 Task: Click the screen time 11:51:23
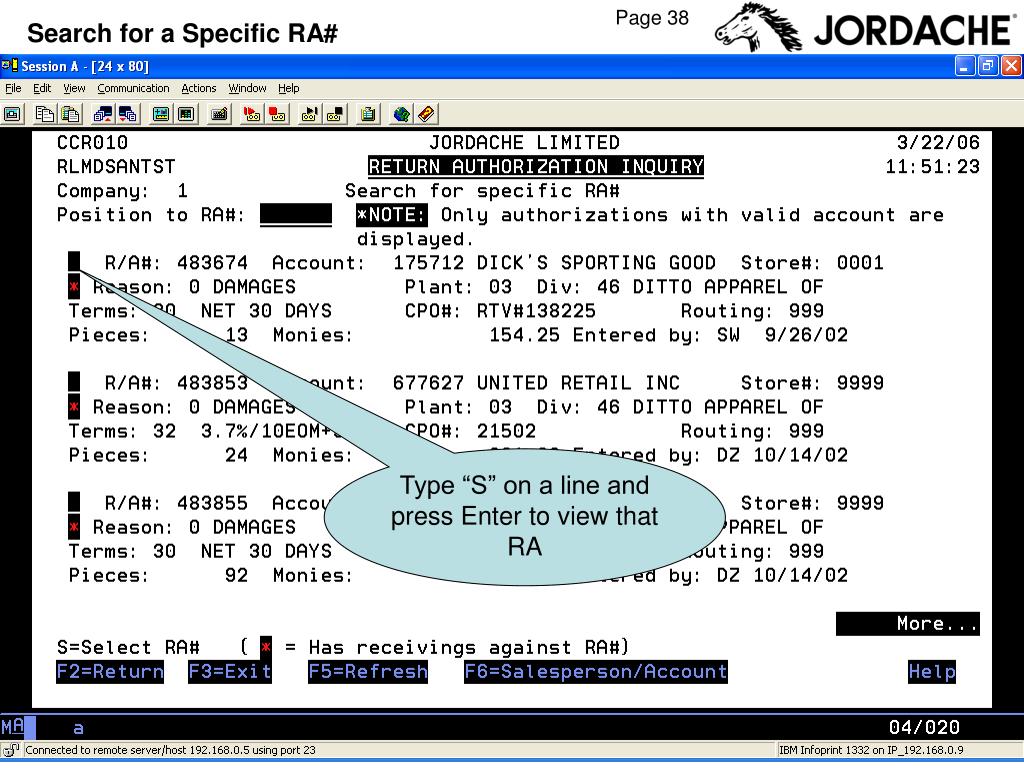pyautogui.click(x=932, y=167)
